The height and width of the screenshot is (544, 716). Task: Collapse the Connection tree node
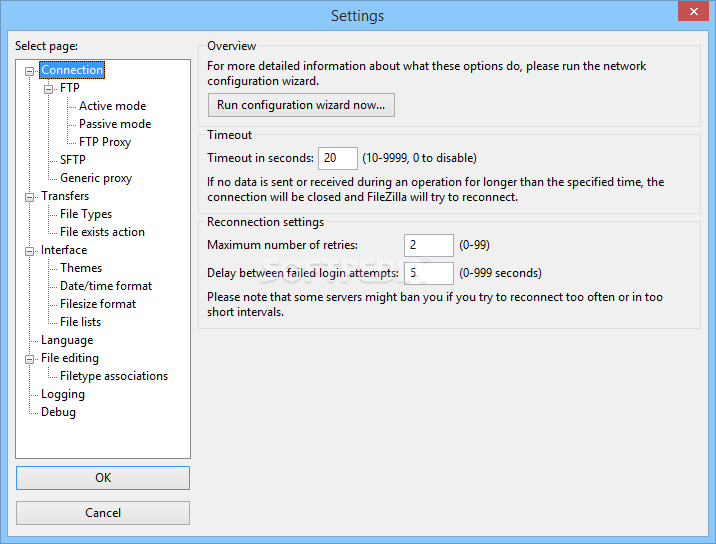(29, 71)
